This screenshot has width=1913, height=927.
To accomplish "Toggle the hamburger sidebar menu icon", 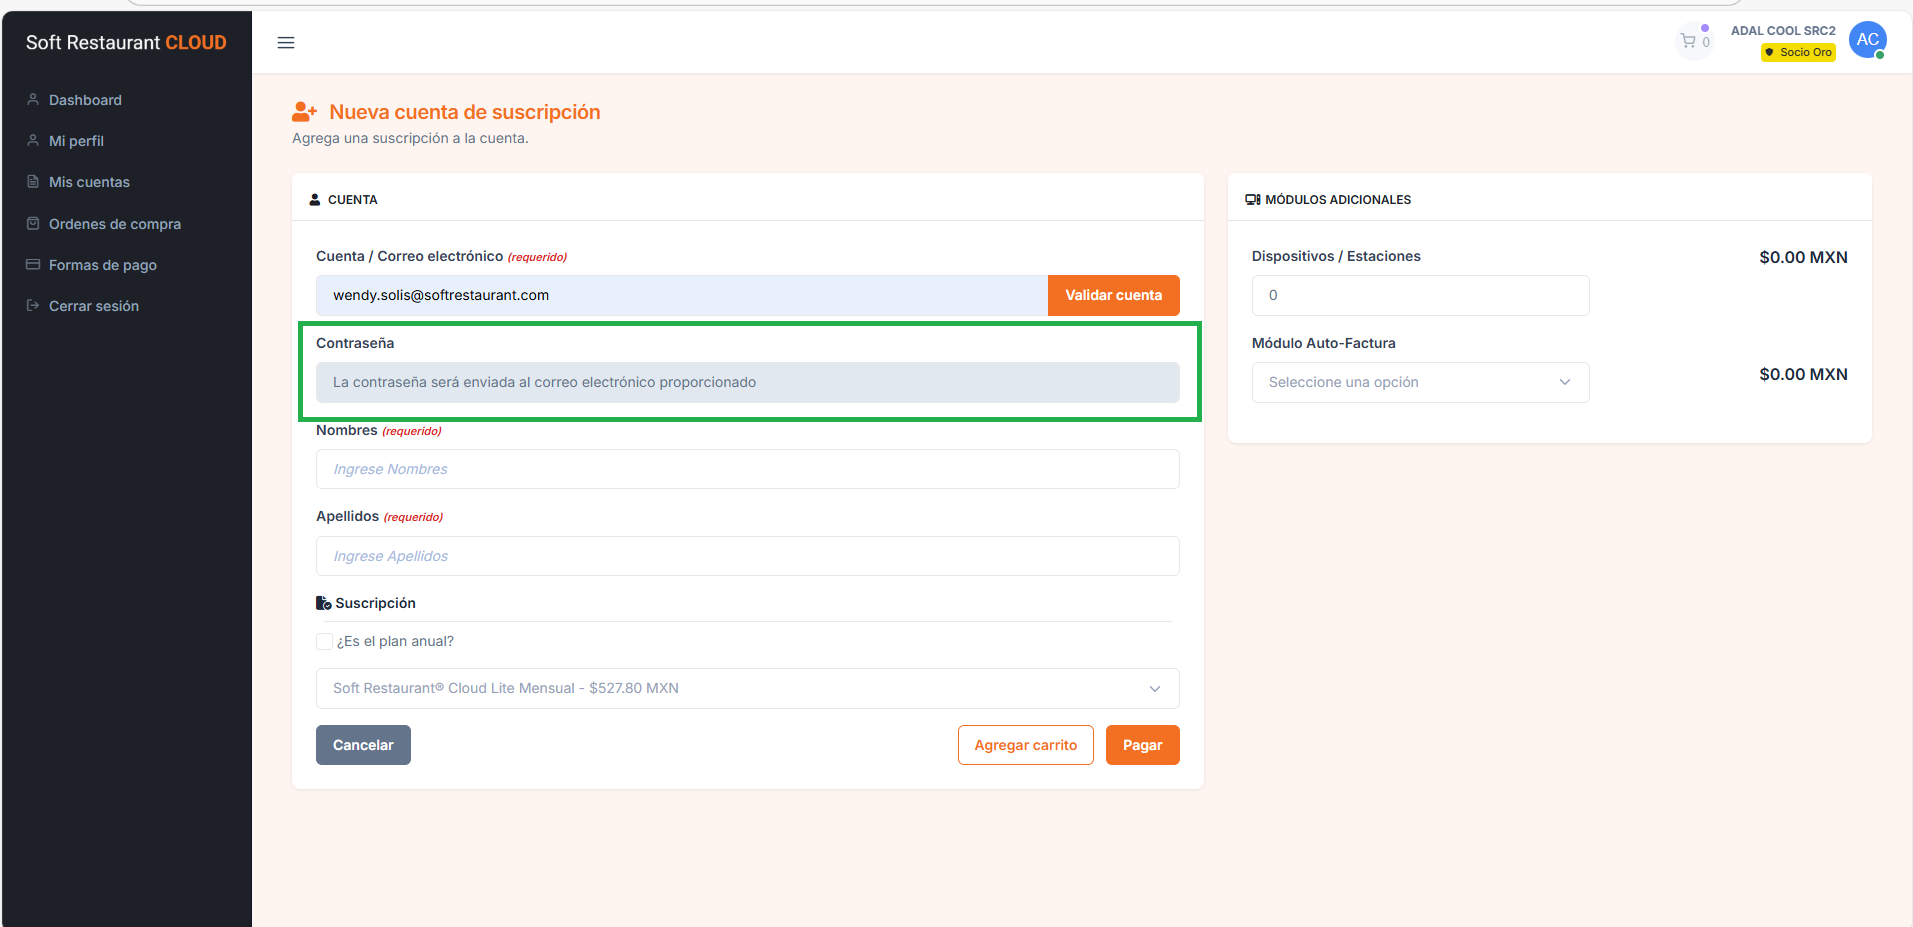I will (286, 43).
